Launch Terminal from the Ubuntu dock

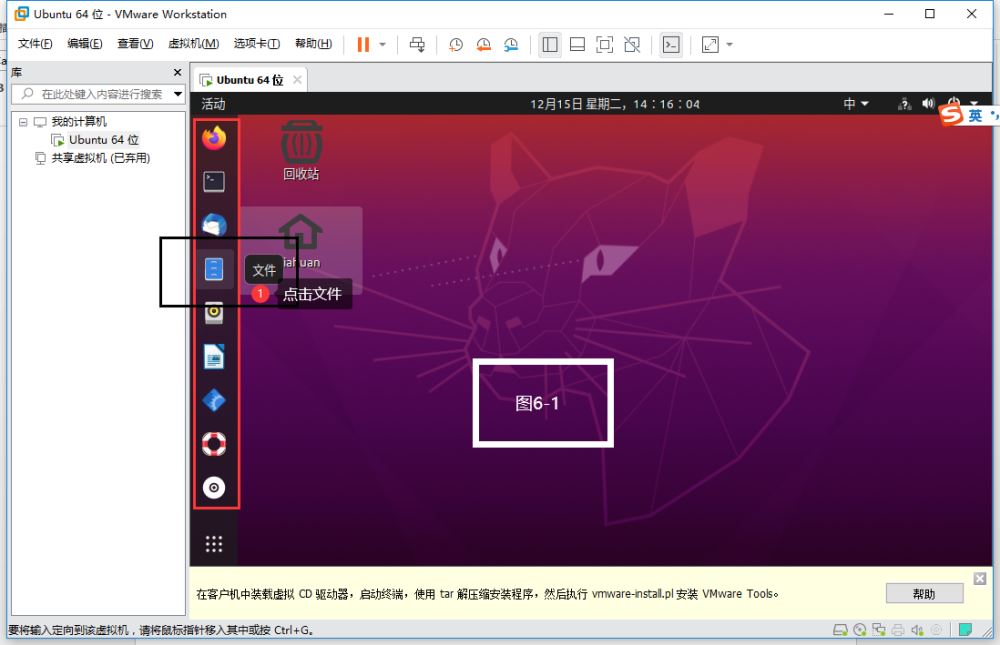[x=214, y=182]
